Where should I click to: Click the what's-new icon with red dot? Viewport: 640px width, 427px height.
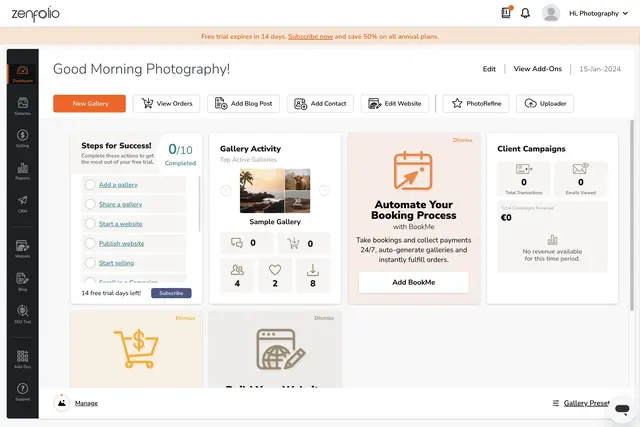[506, 13]
